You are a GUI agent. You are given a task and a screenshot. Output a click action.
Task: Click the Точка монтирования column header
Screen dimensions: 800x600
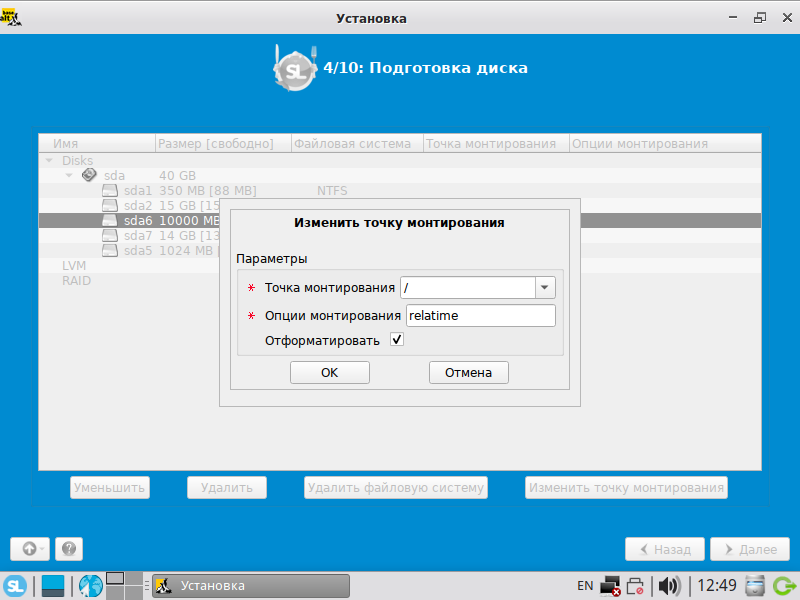pos(496,143)
